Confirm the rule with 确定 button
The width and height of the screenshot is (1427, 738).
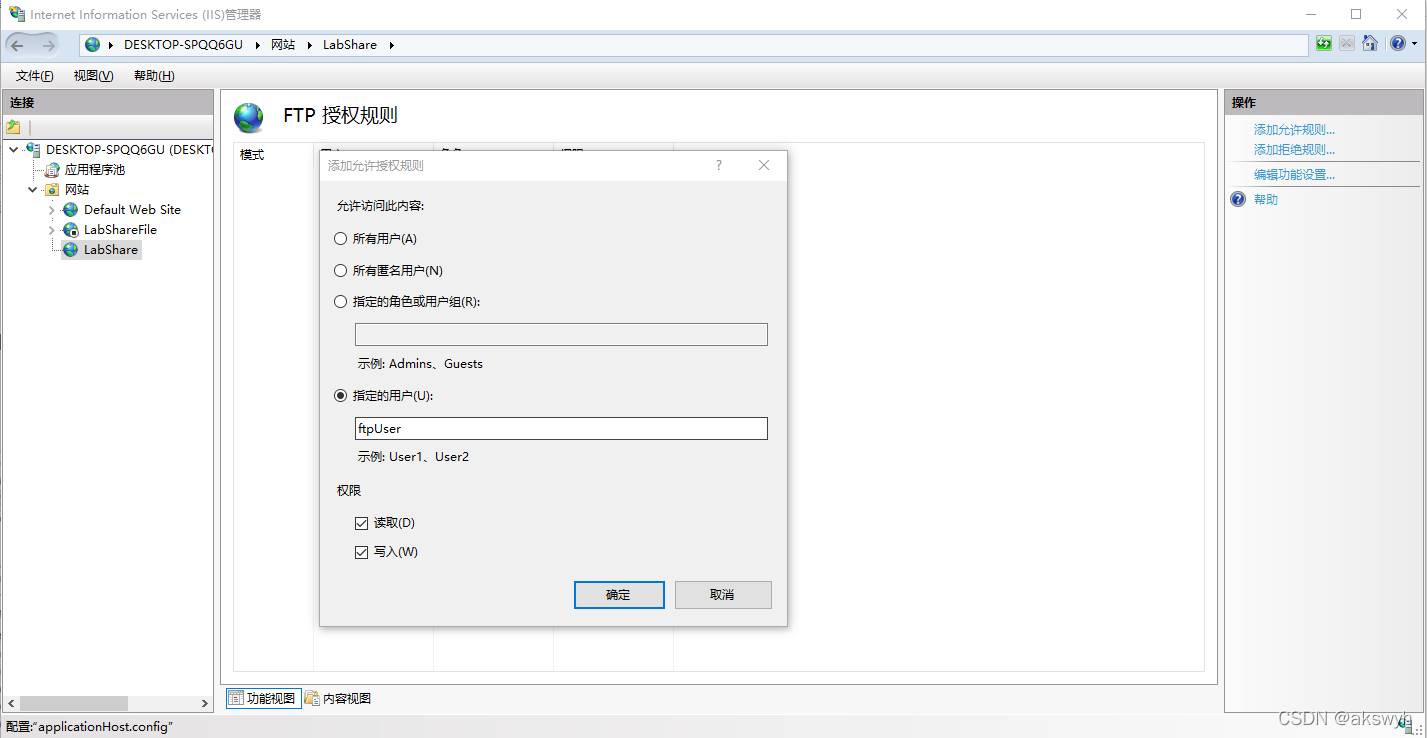point(619,595)
